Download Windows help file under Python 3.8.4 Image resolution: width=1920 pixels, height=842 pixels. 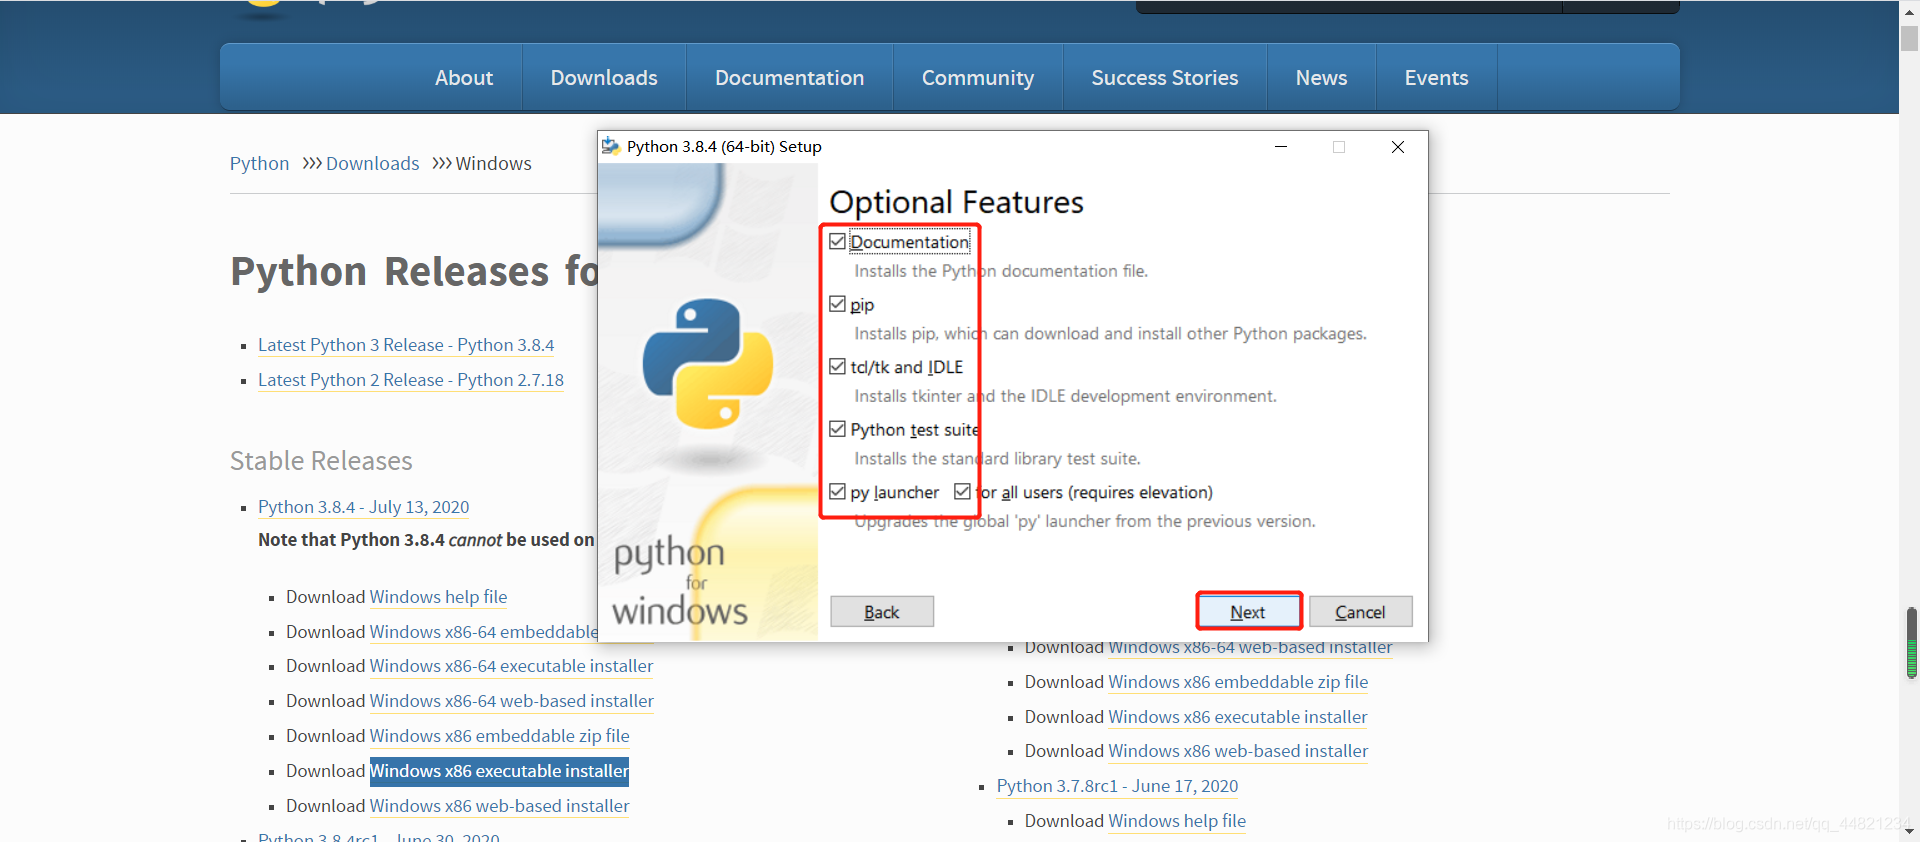438,597
